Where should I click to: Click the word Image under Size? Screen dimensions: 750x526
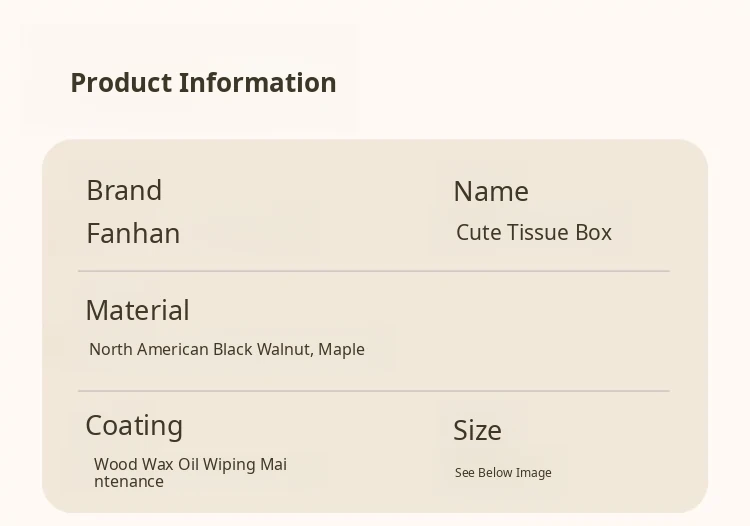click(x=534, y=473)
